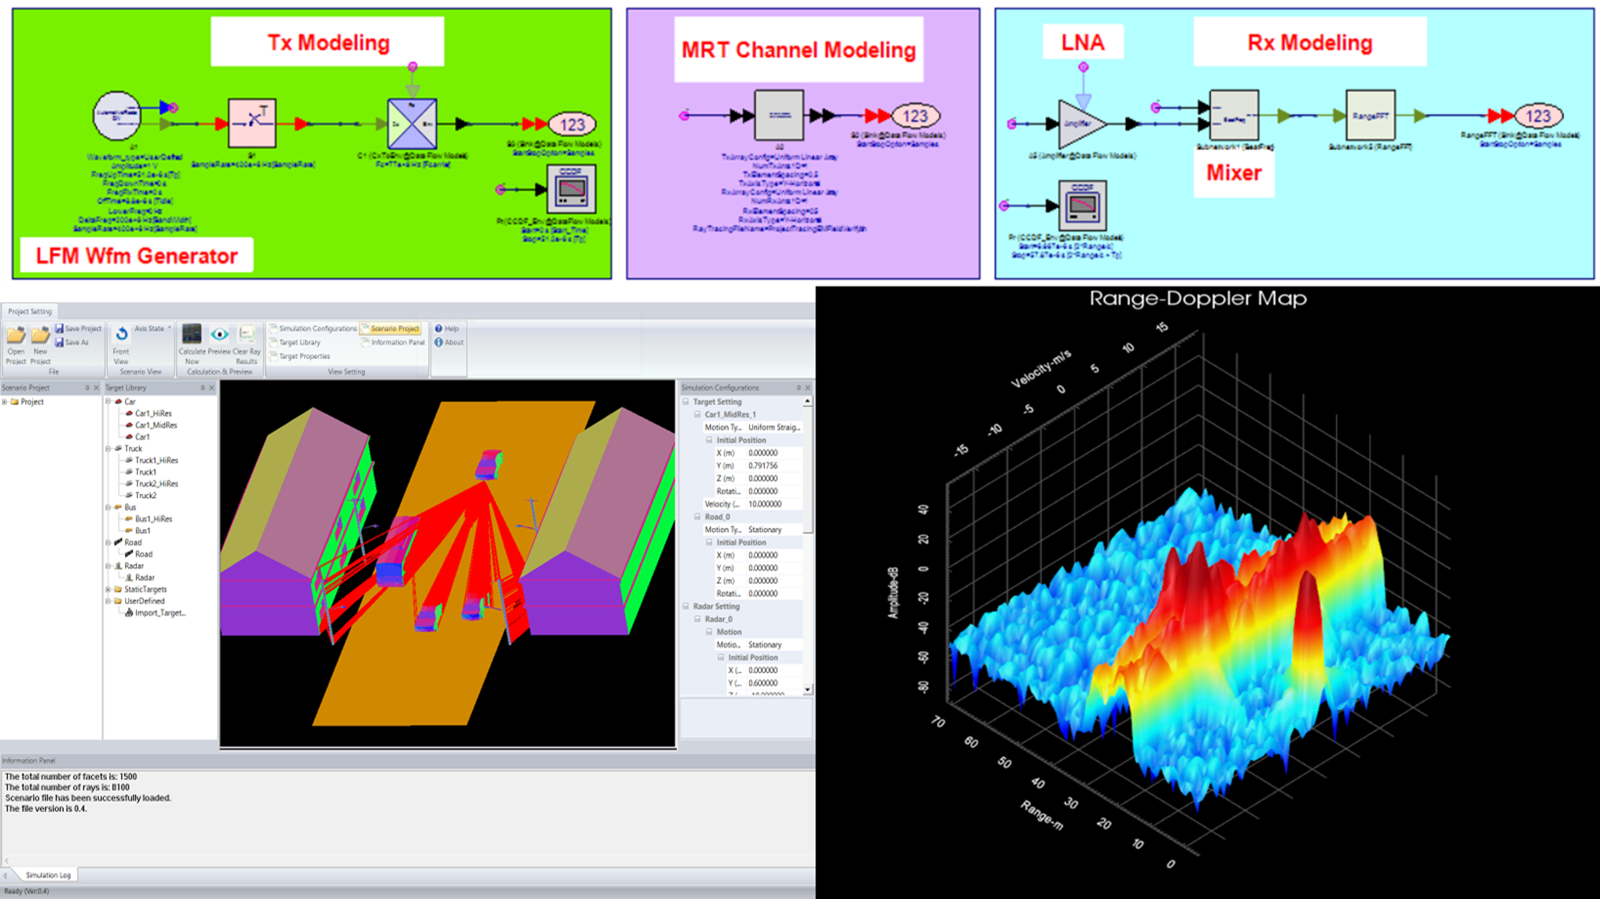
Task: Collapse the Target Setting section
Action: 687,401
